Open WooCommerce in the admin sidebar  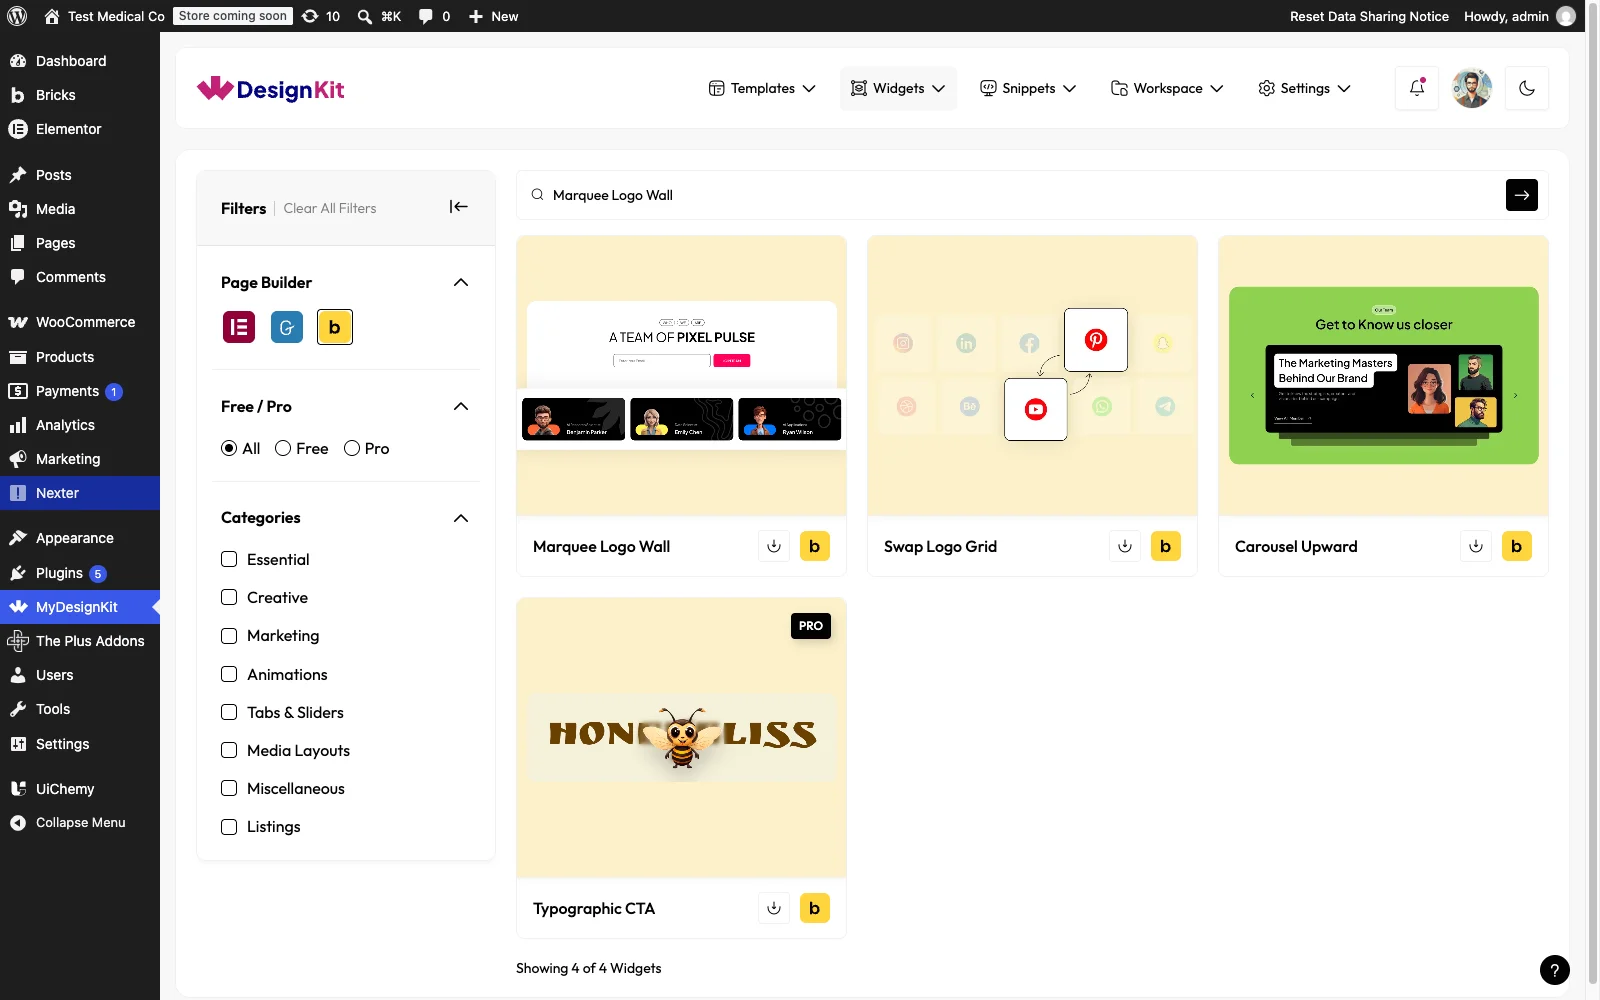pyautogui.click(x=80, y=322)
